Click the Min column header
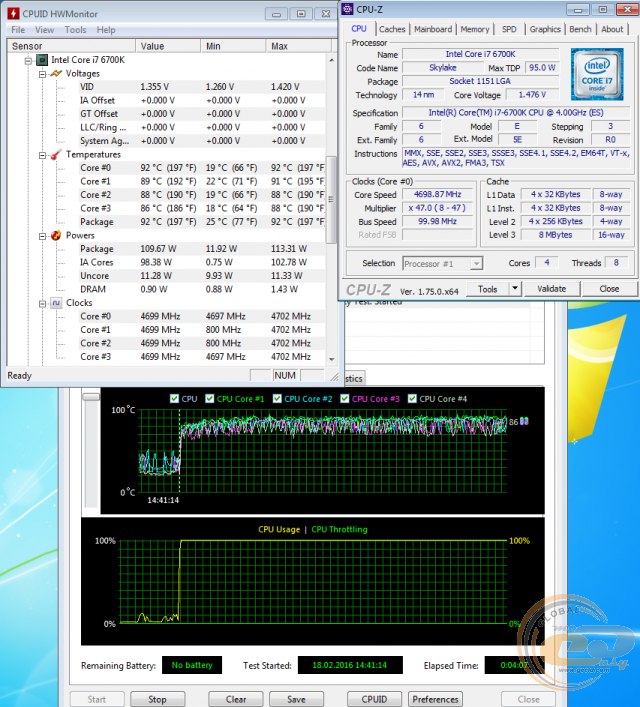 coord(233,46)
